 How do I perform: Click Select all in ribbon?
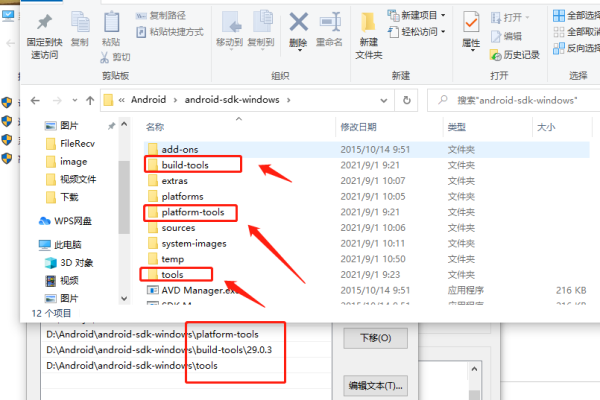coord(576,15)
